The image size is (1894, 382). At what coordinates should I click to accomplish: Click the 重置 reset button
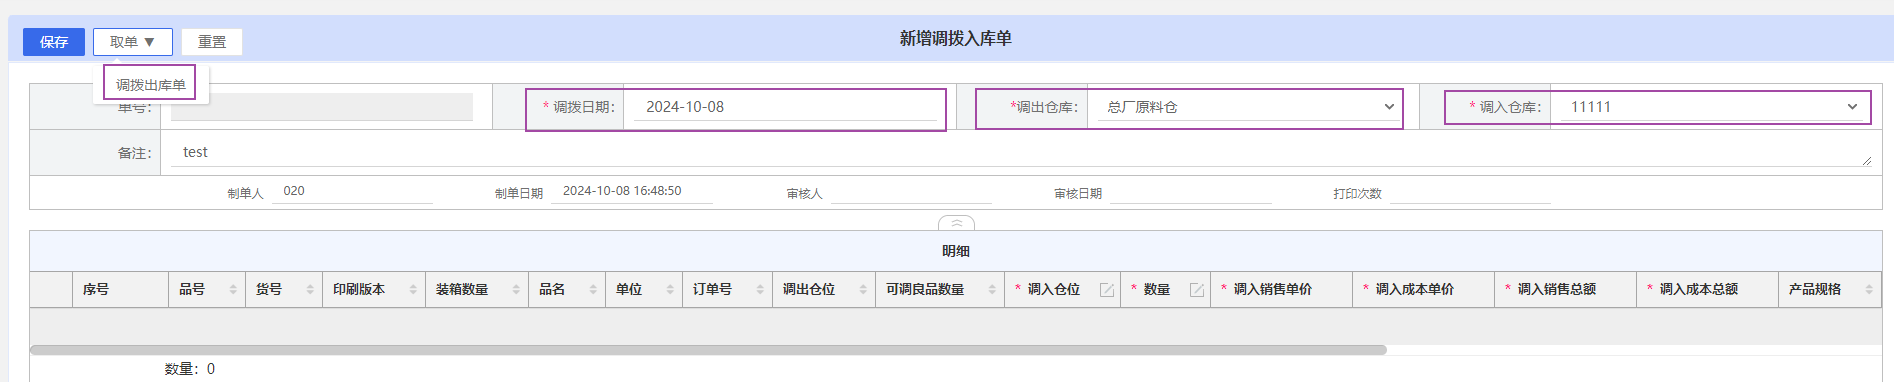[212, 42]
